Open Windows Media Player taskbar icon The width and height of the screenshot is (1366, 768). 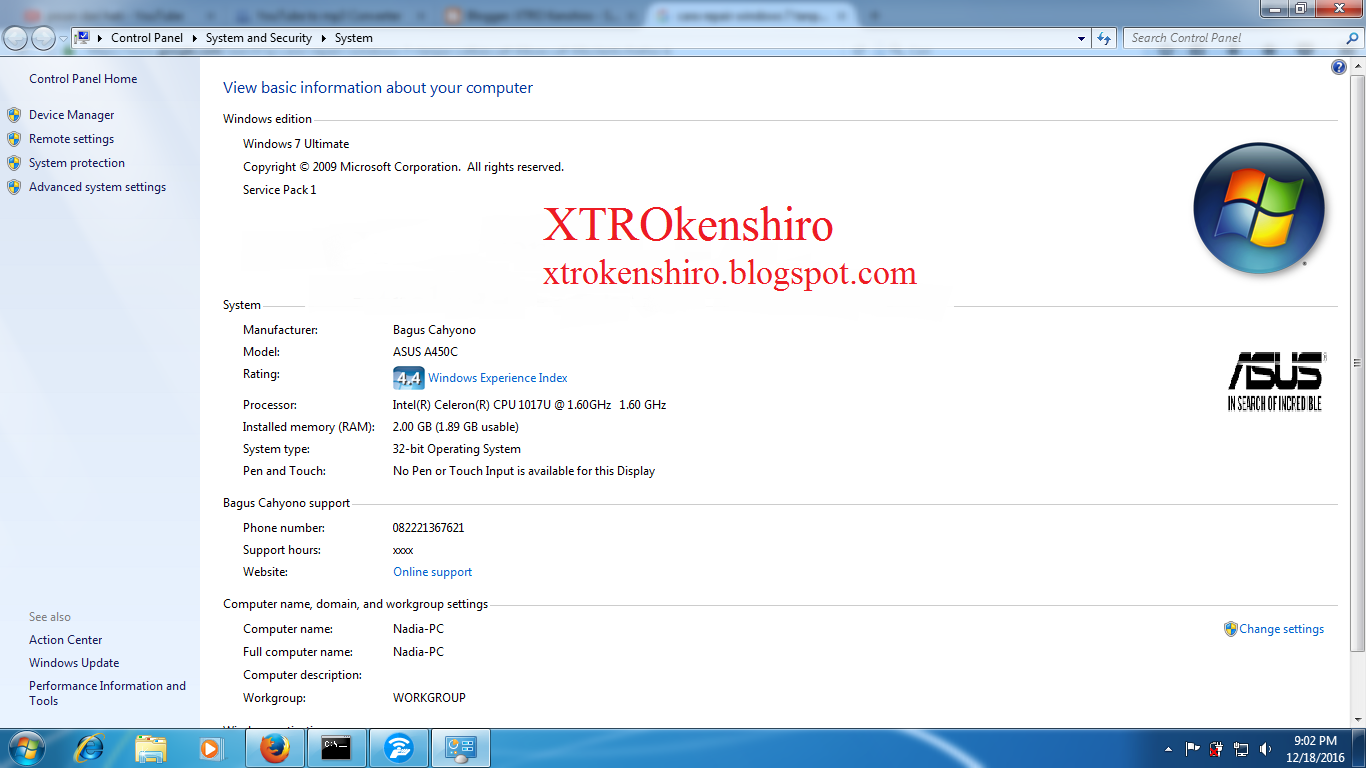pos(210,748)
